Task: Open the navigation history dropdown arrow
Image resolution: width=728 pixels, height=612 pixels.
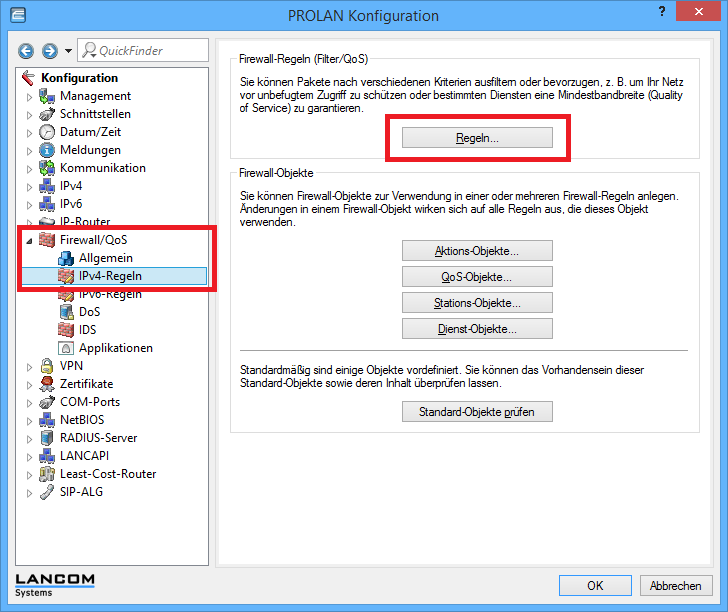Action: point(68,51)
